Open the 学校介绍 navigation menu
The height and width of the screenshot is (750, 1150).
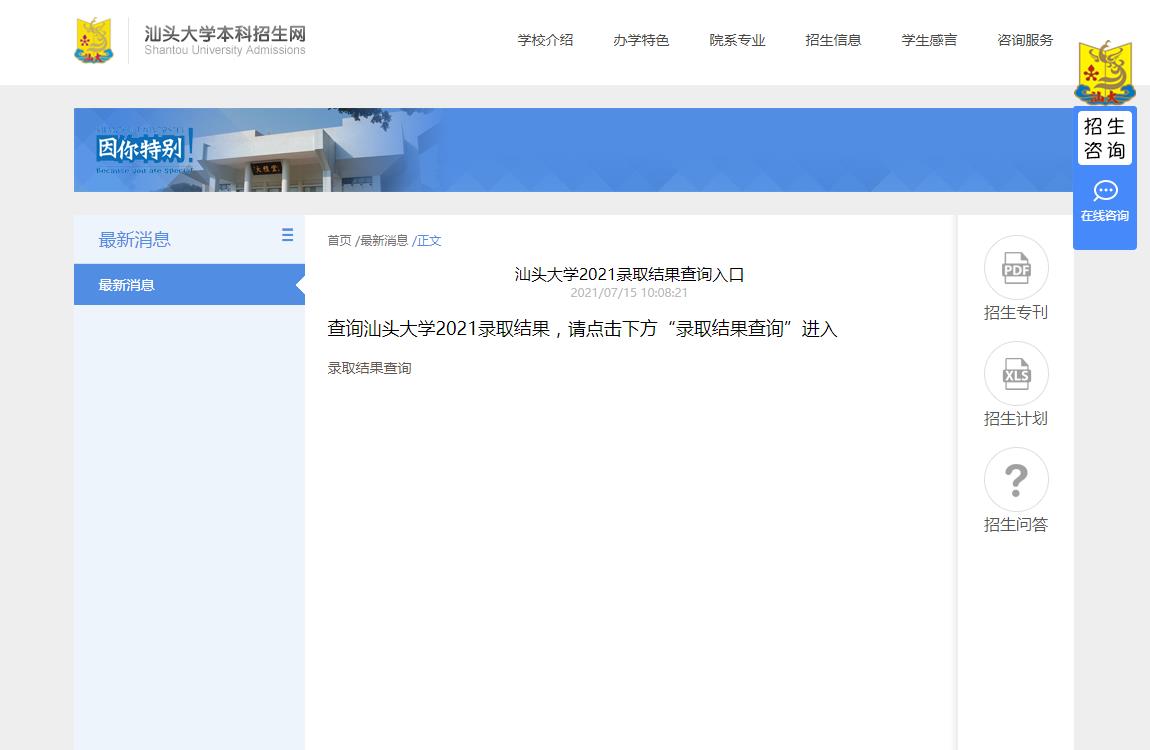tap(545, 40)
